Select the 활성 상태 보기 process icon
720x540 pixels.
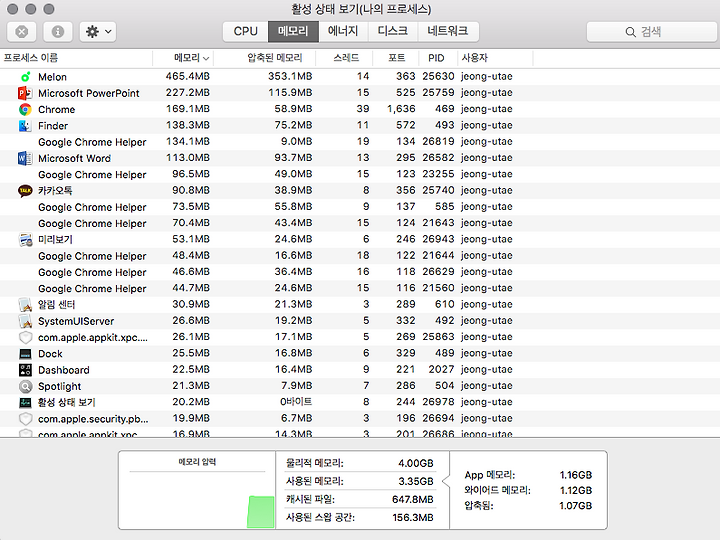coord(25,403)
